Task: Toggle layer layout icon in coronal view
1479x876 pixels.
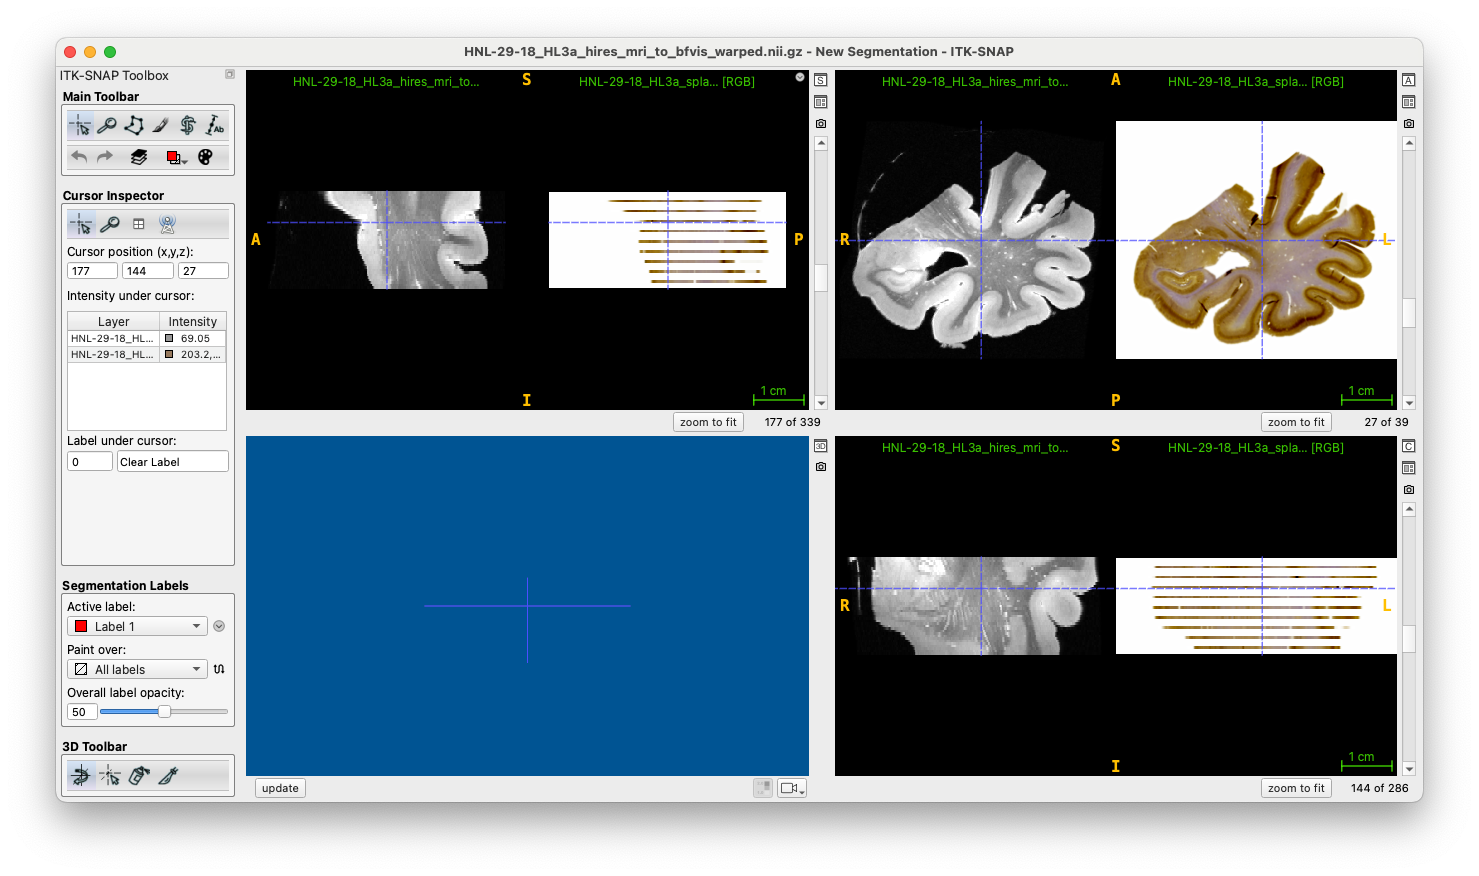Action: pos(1408,468)
